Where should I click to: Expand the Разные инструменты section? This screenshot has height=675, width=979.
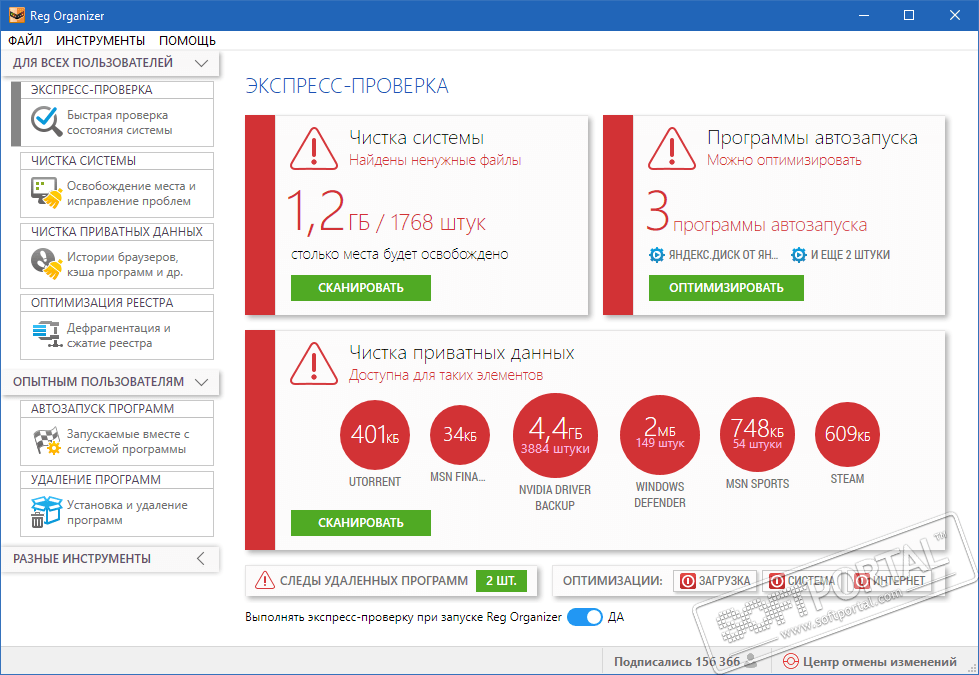pyautogui.click(x=200, y=559)
